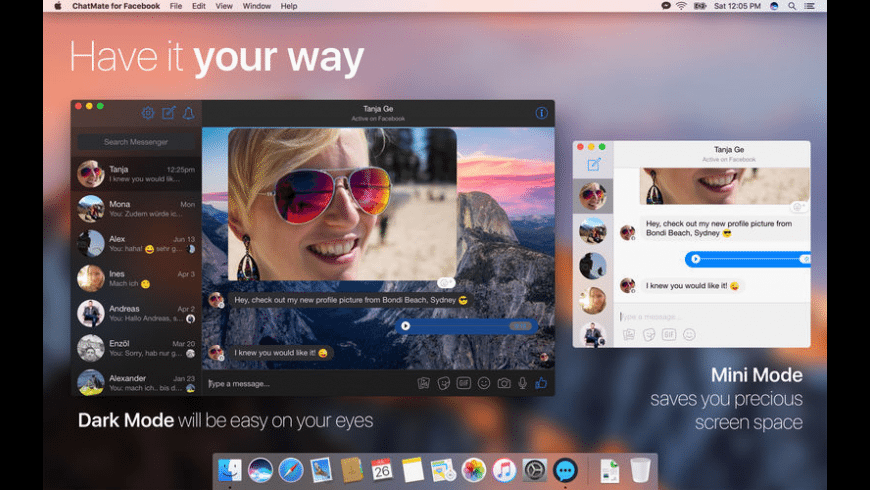This screenshot has width=870, height=490.
Task: Play voice message in Mini Mode window
Action: [695, 259]
